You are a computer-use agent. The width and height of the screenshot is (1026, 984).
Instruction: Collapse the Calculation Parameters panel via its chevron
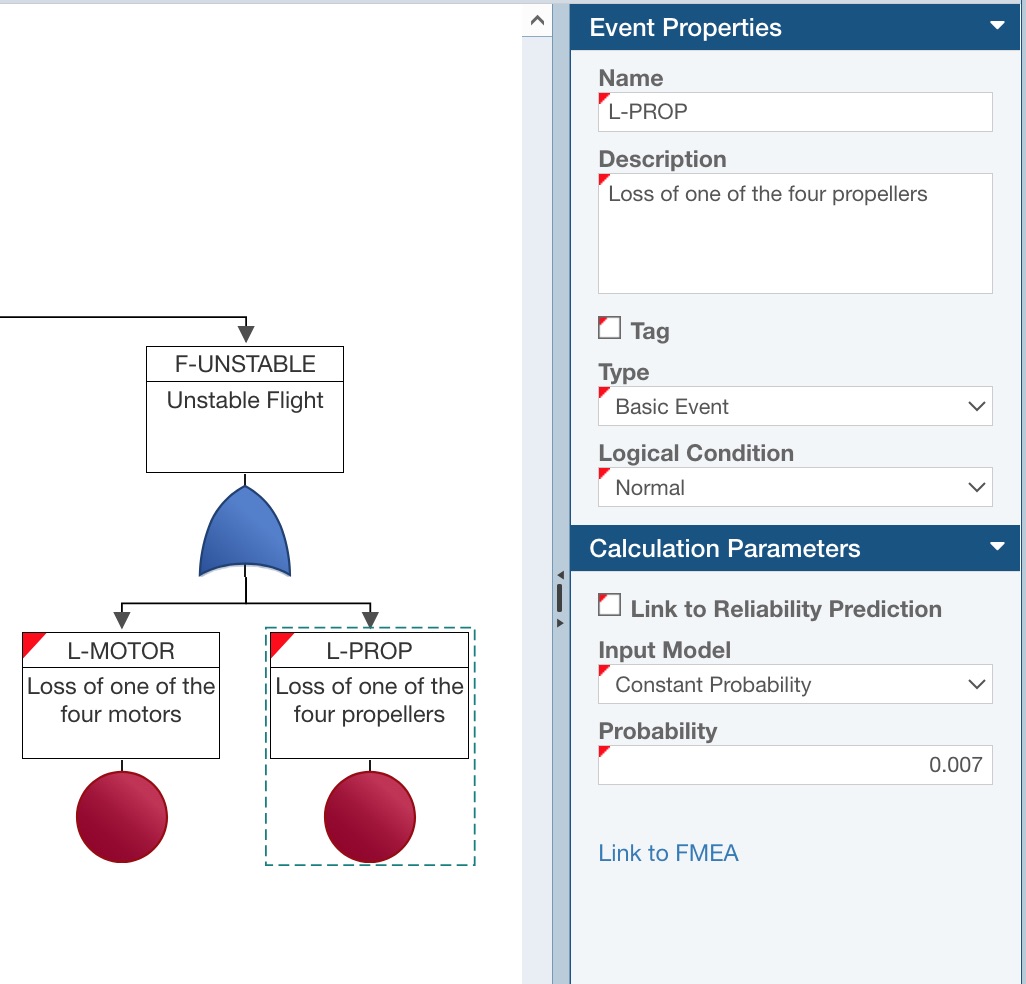coord(996,548)
